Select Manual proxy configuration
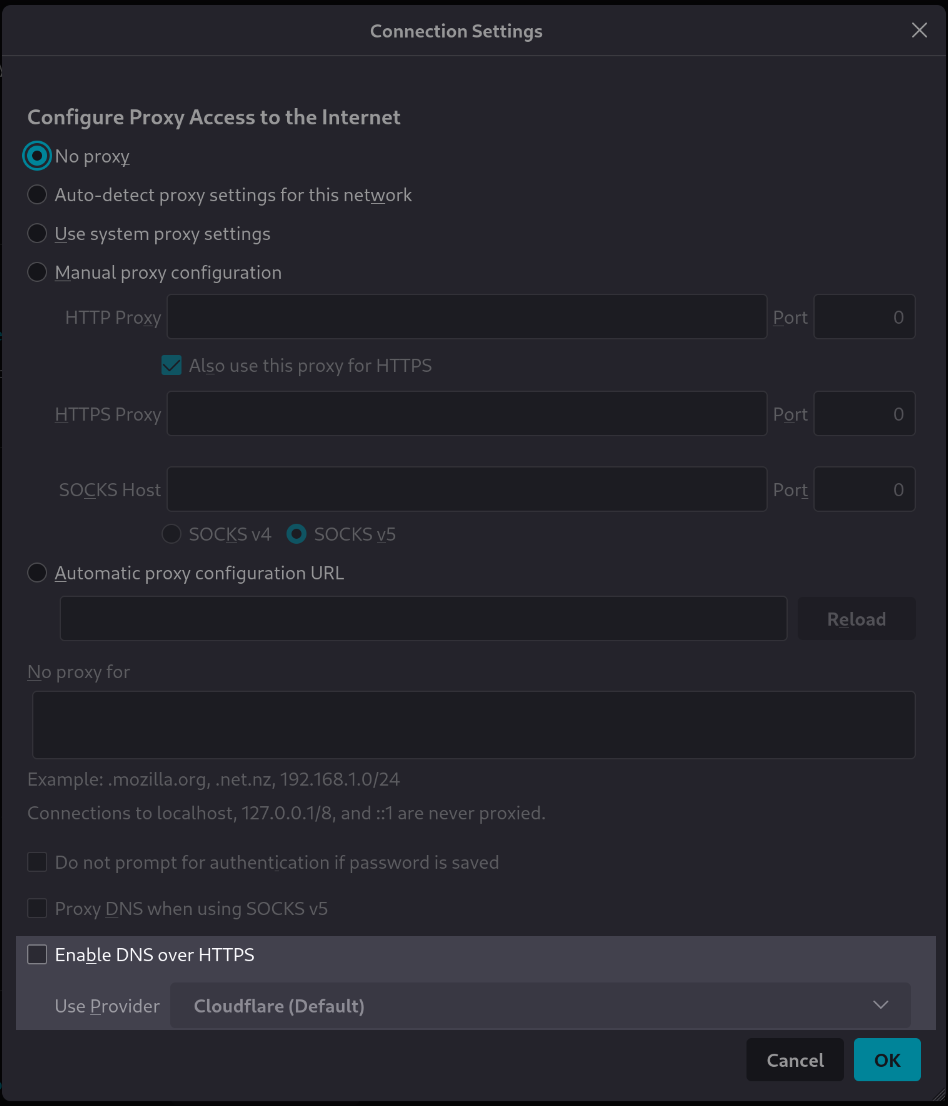This screenshot has height=1106, width=948. pyautogui.click(x=37, y=272)
